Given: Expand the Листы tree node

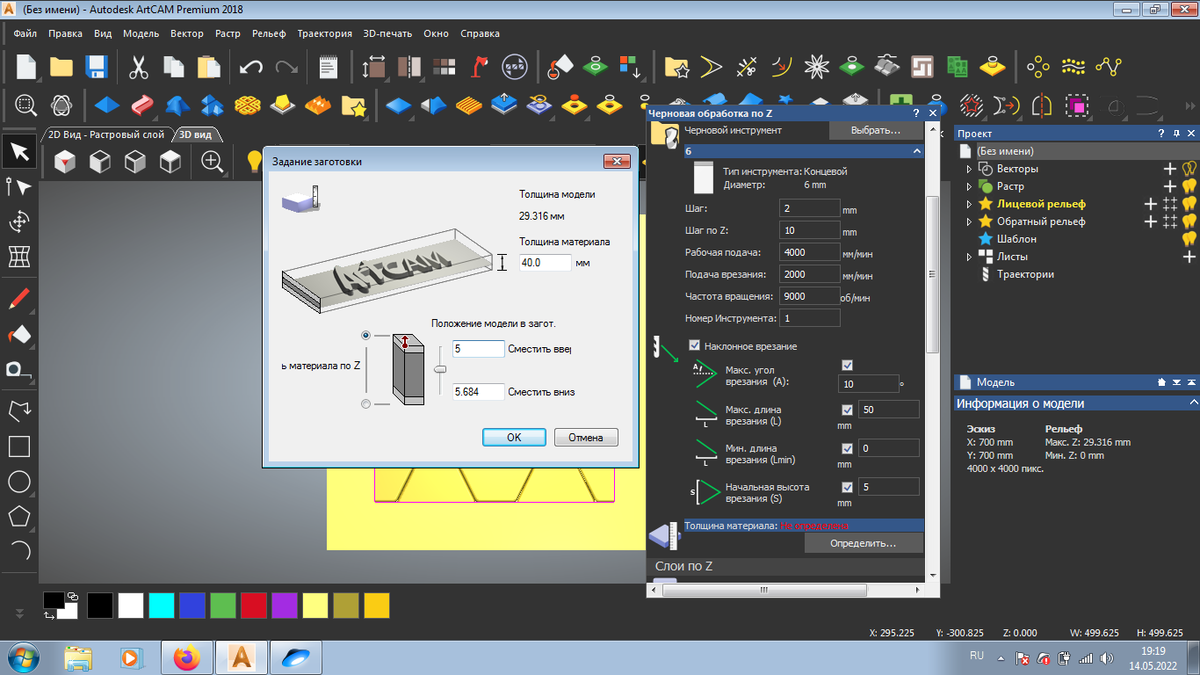Looking at the screenshot, I should click(968, 256).
